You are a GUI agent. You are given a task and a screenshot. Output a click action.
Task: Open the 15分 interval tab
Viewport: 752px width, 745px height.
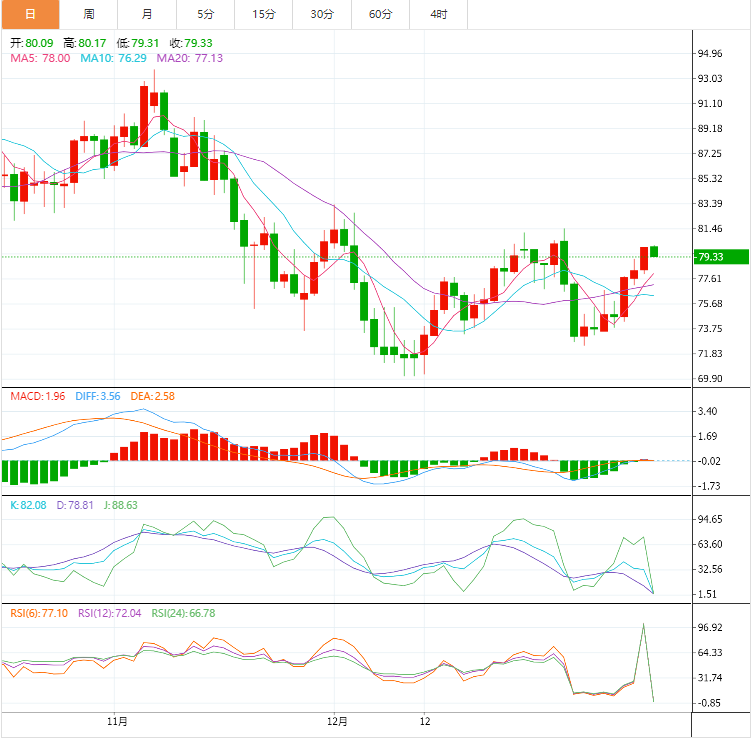tap(264, 14)
